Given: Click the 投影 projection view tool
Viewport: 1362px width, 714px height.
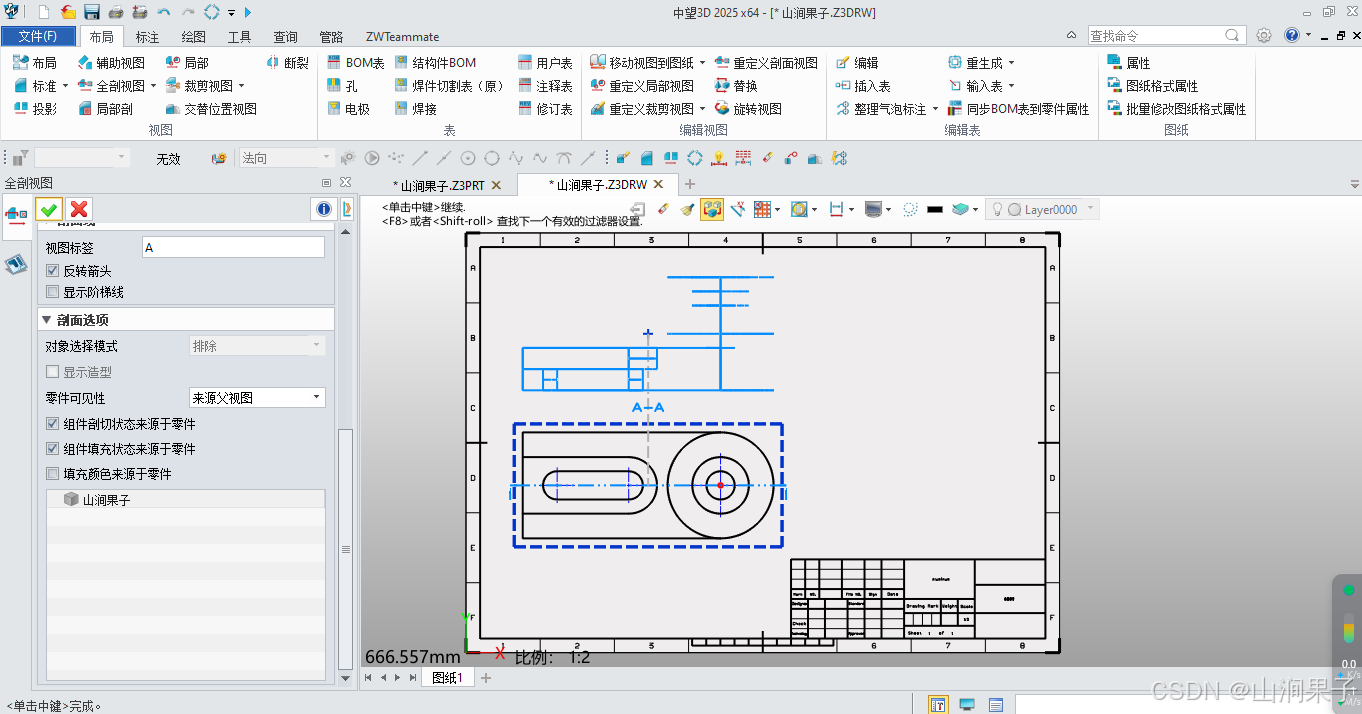Looking at the screenshot, I should click(x=35, y=109).
